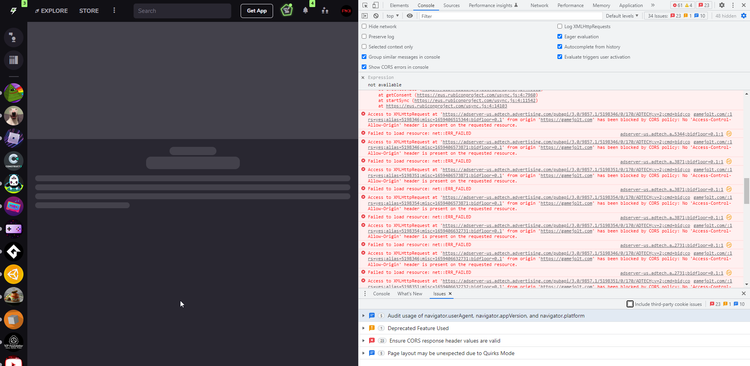The height and width of the screenshot is (366, 750).
Task: Open DevTools three-dot customize menu
Action: pos(733,5)
